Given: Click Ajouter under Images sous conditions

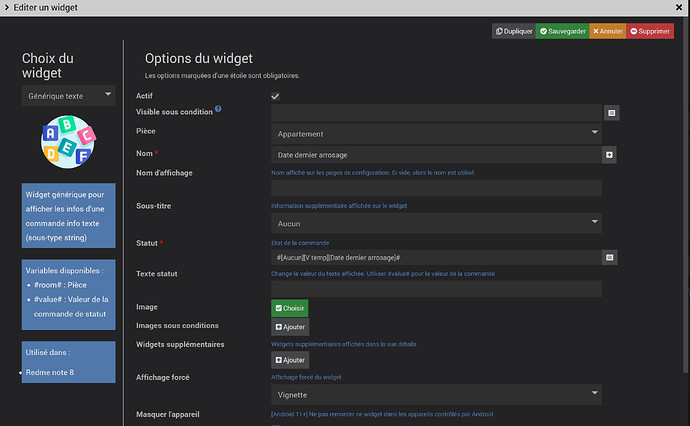Looking at the screenshot, I should pyautogui.click(x=290, y=327).
